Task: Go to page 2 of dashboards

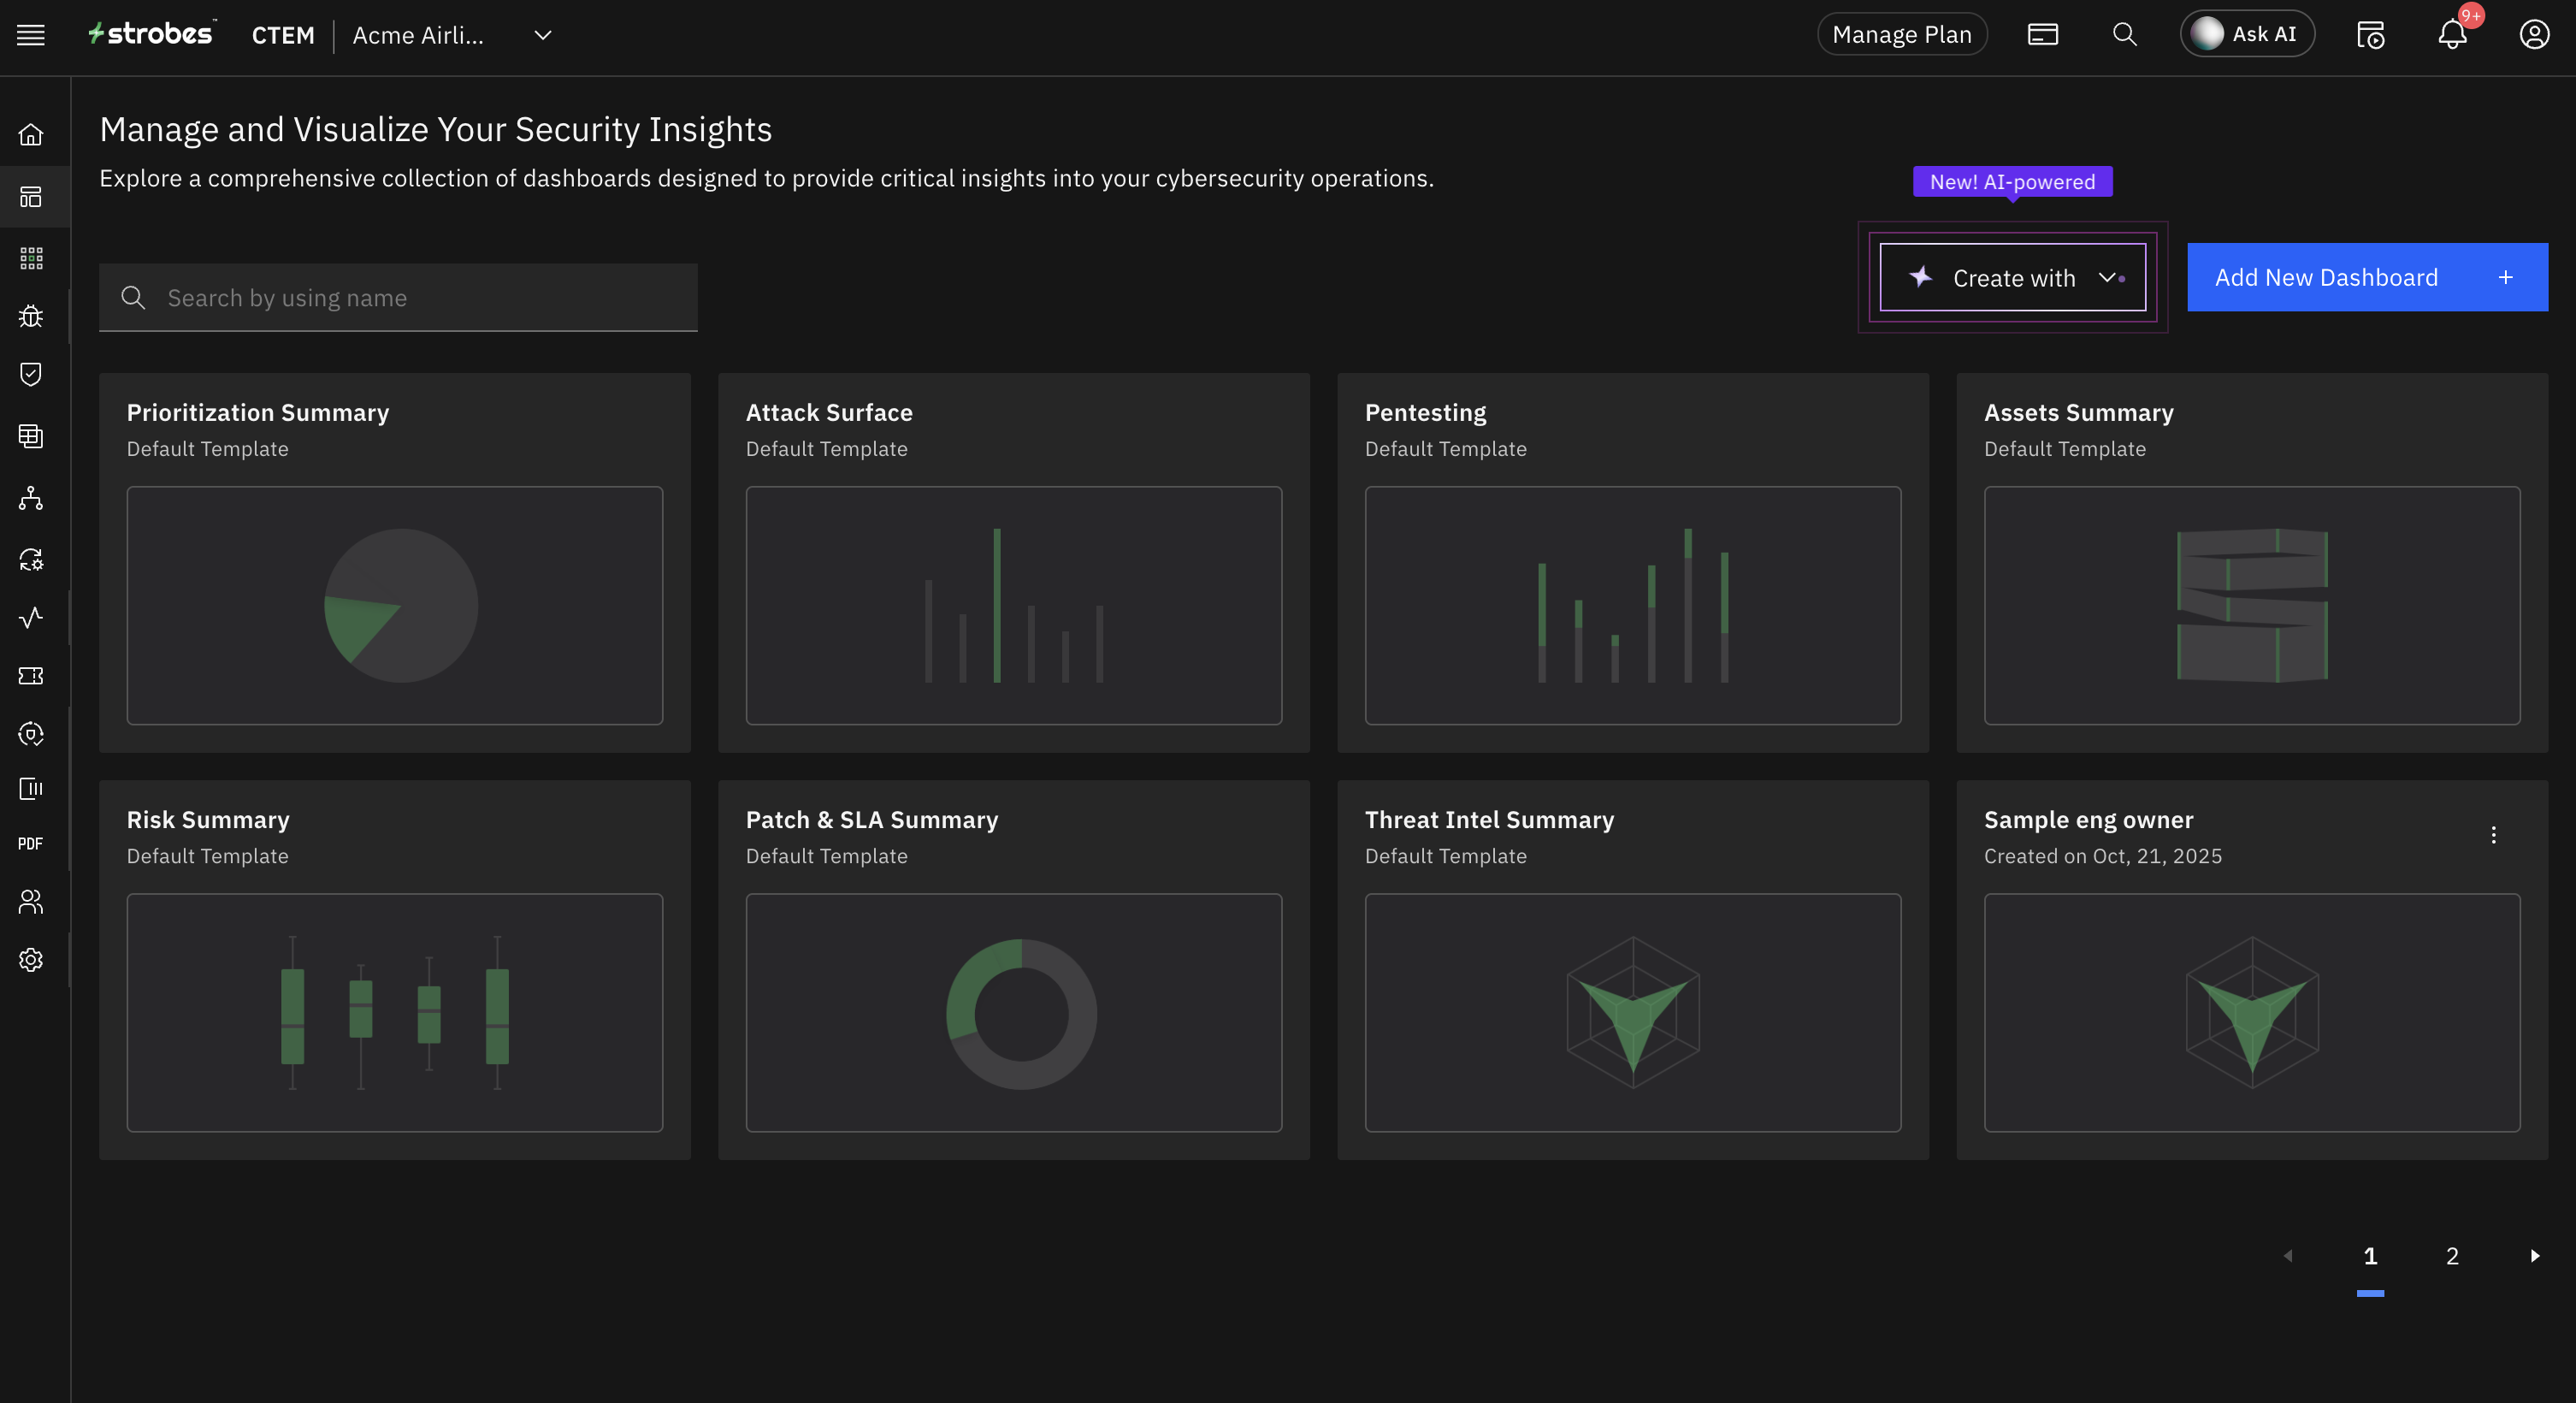Action: click(2451, 1256)
